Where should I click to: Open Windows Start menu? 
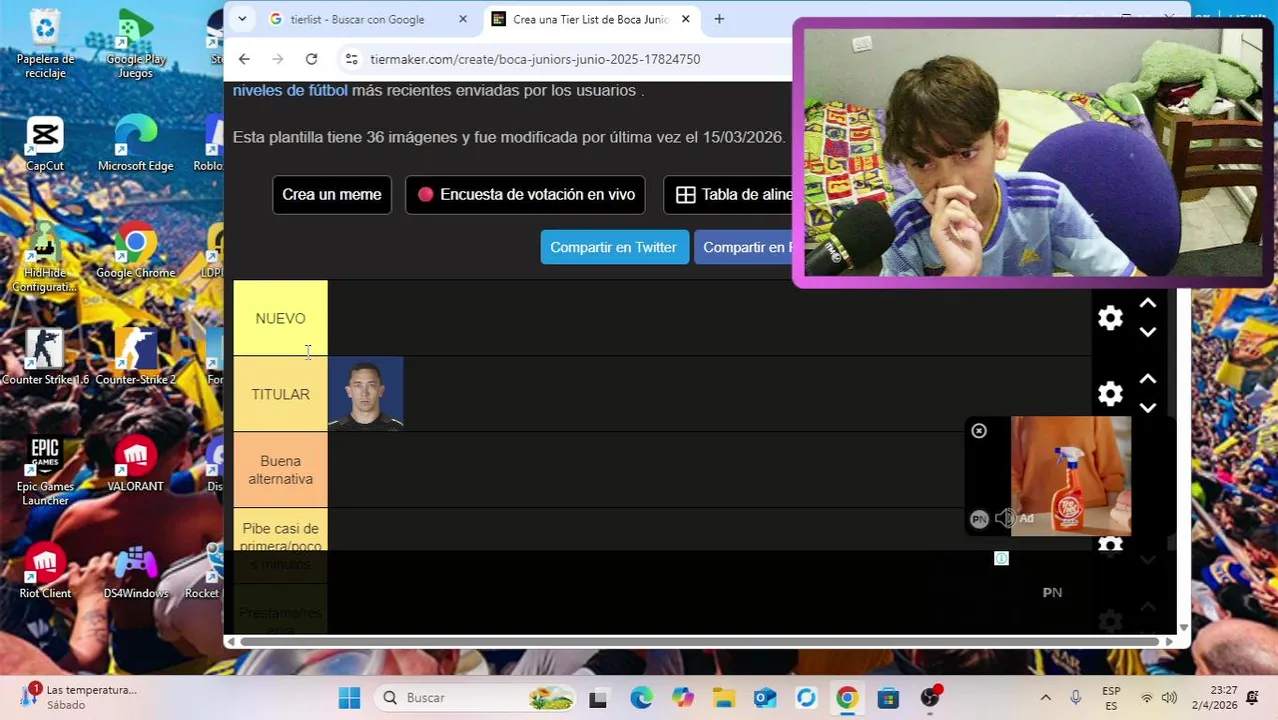pyautogui.click(x=349, y=698)
